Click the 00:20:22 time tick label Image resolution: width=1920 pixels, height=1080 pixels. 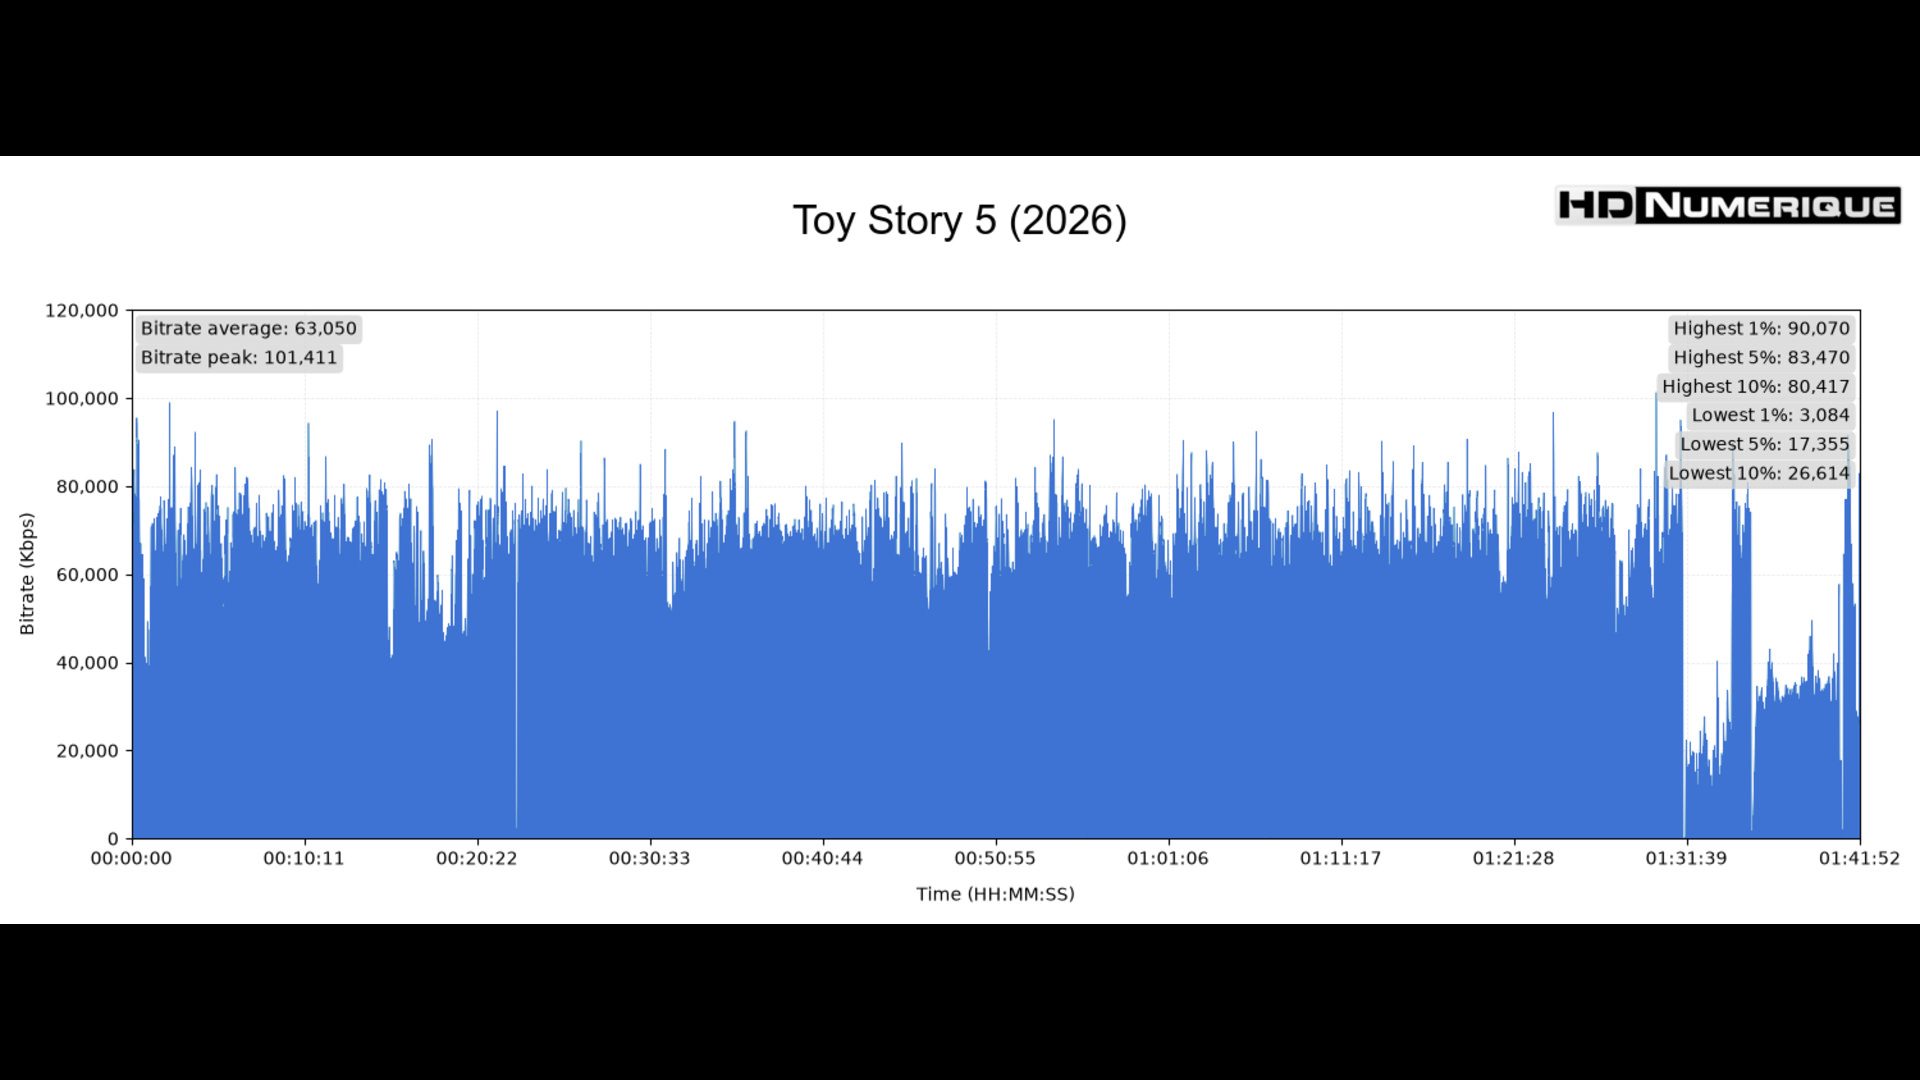(477, 858)
